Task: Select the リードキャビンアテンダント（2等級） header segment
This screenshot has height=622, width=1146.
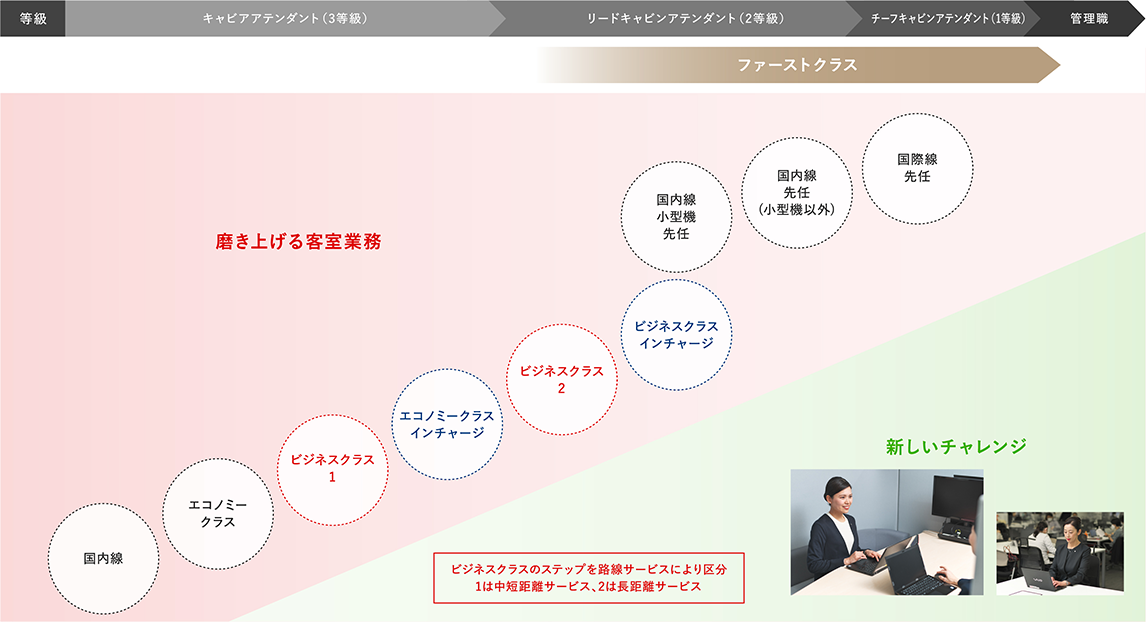Action: 684,18
